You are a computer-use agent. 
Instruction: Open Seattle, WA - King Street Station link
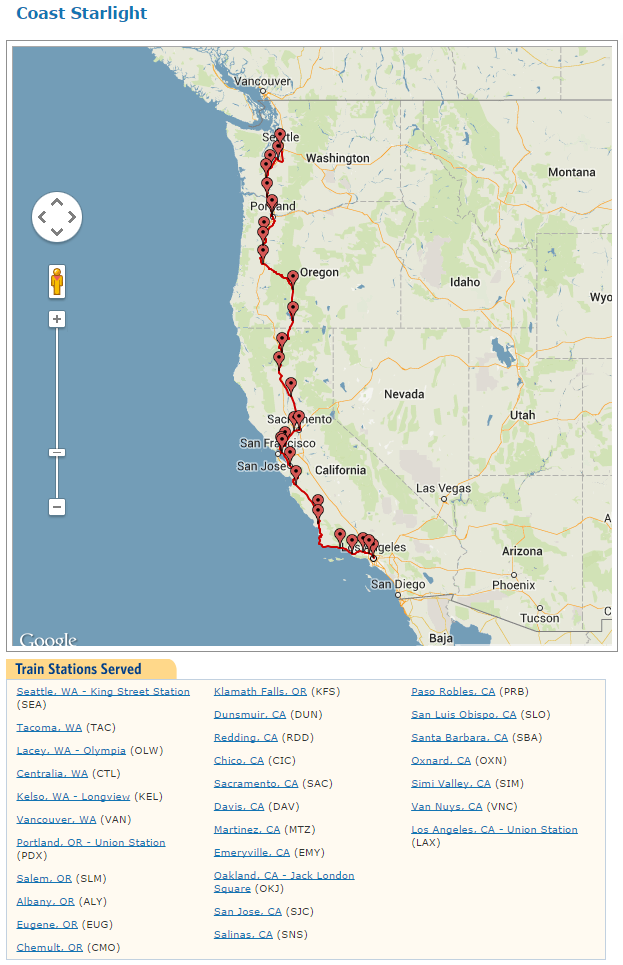tap(103, 692)
